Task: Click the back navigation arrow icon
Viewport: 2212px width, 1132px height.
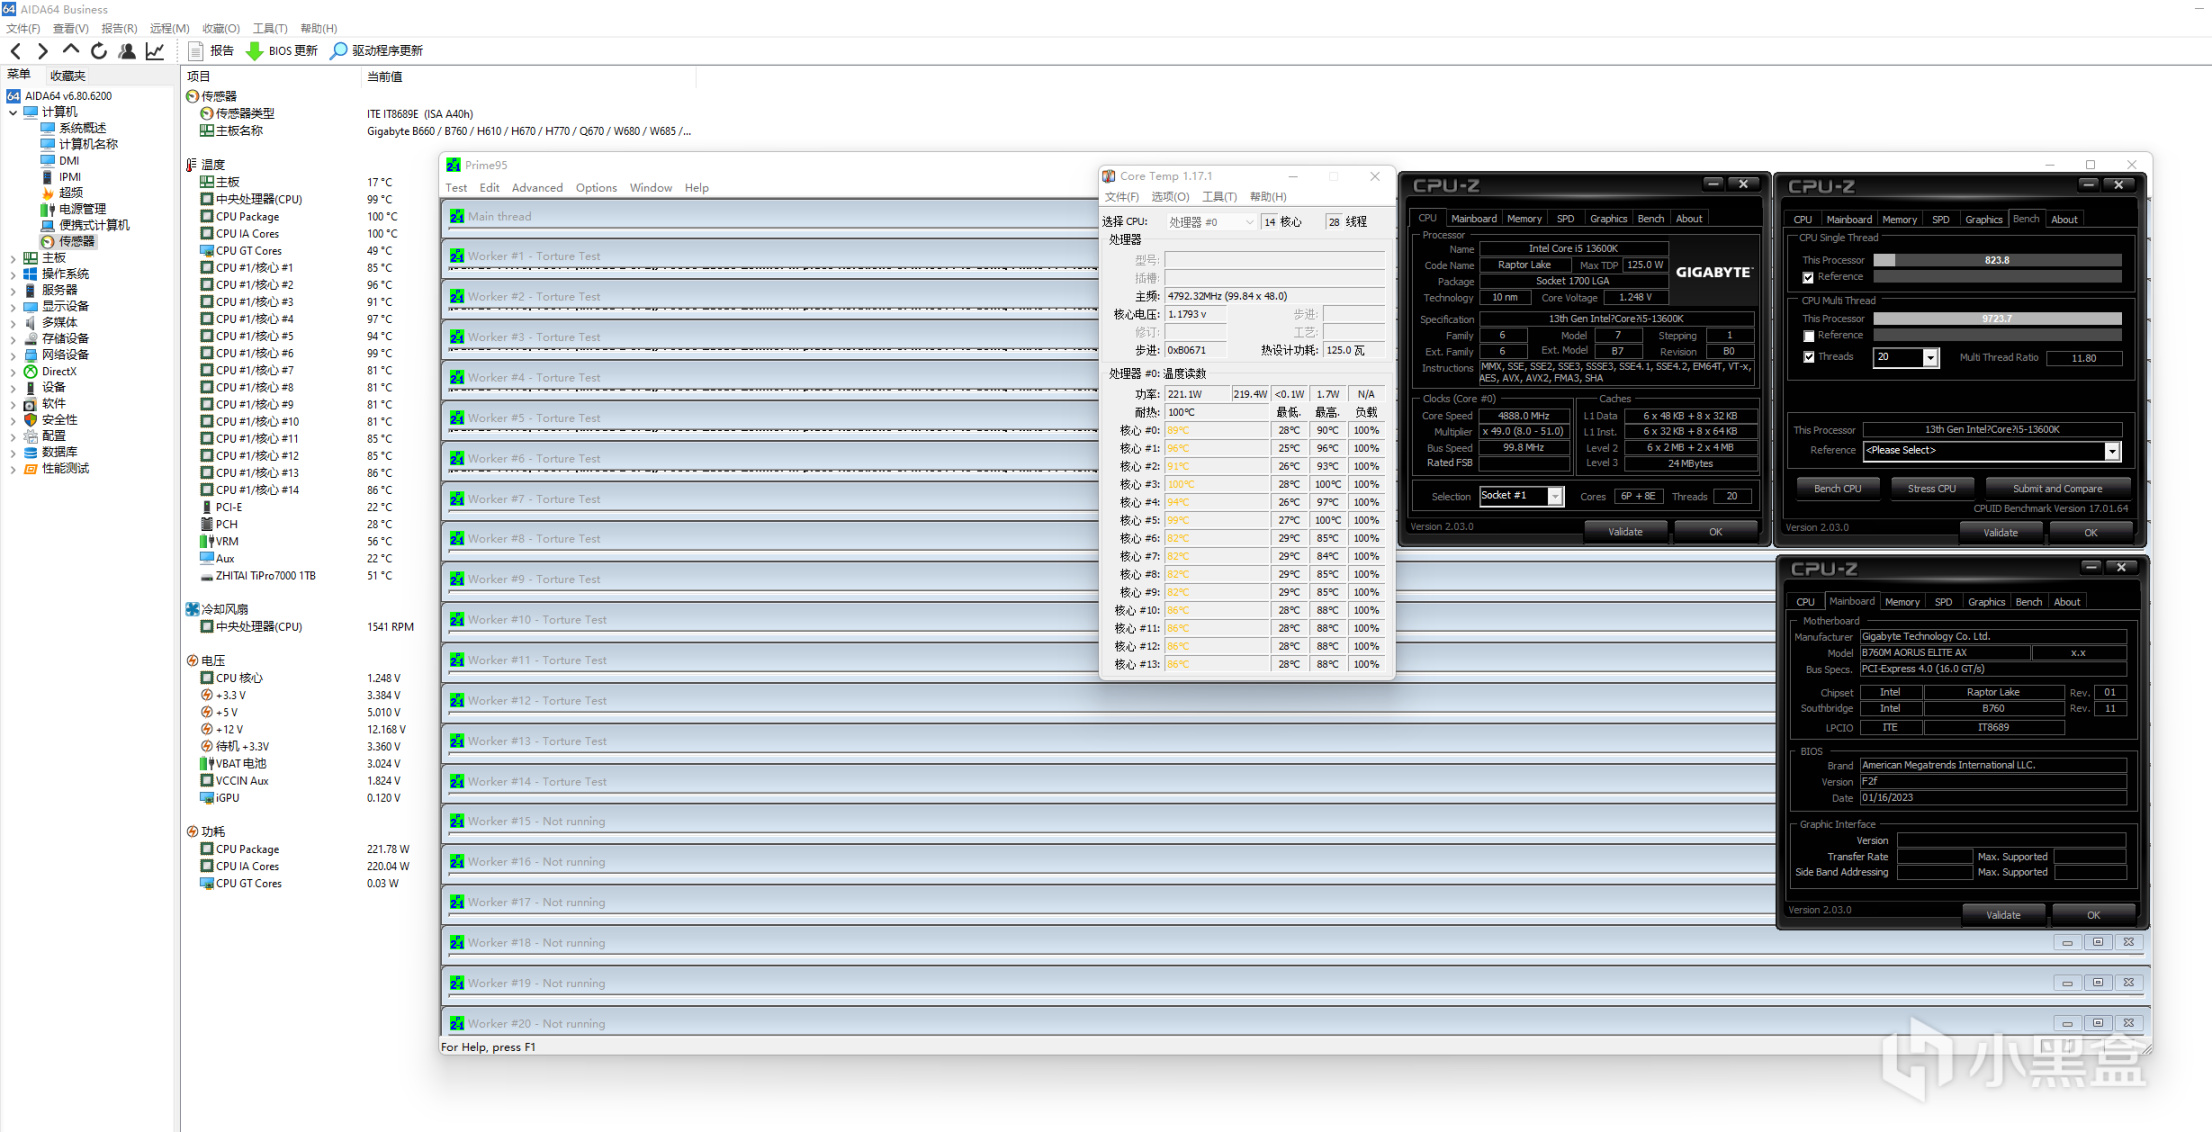Action: click(16, 51)
